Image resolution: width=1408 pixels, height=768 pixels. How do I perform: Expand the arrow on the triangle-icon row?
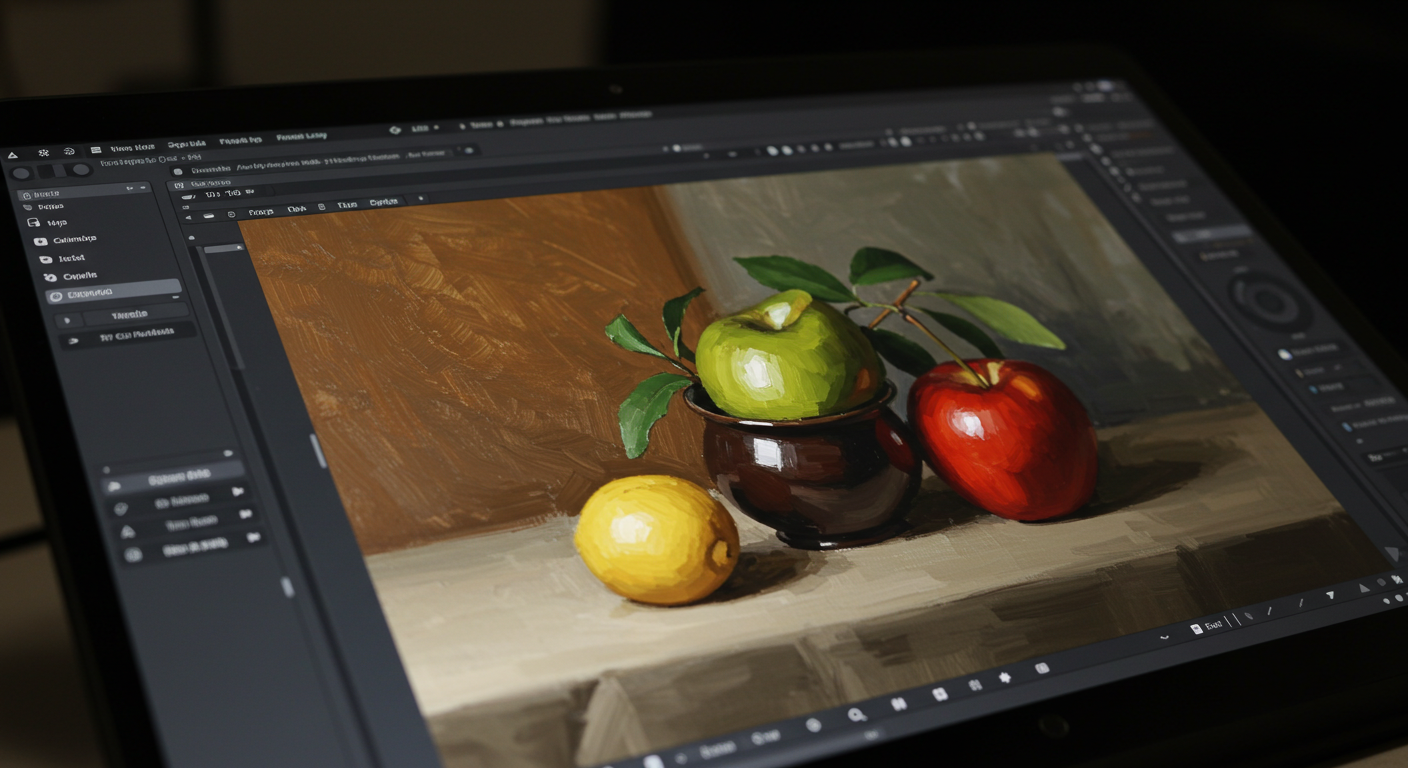246,514
